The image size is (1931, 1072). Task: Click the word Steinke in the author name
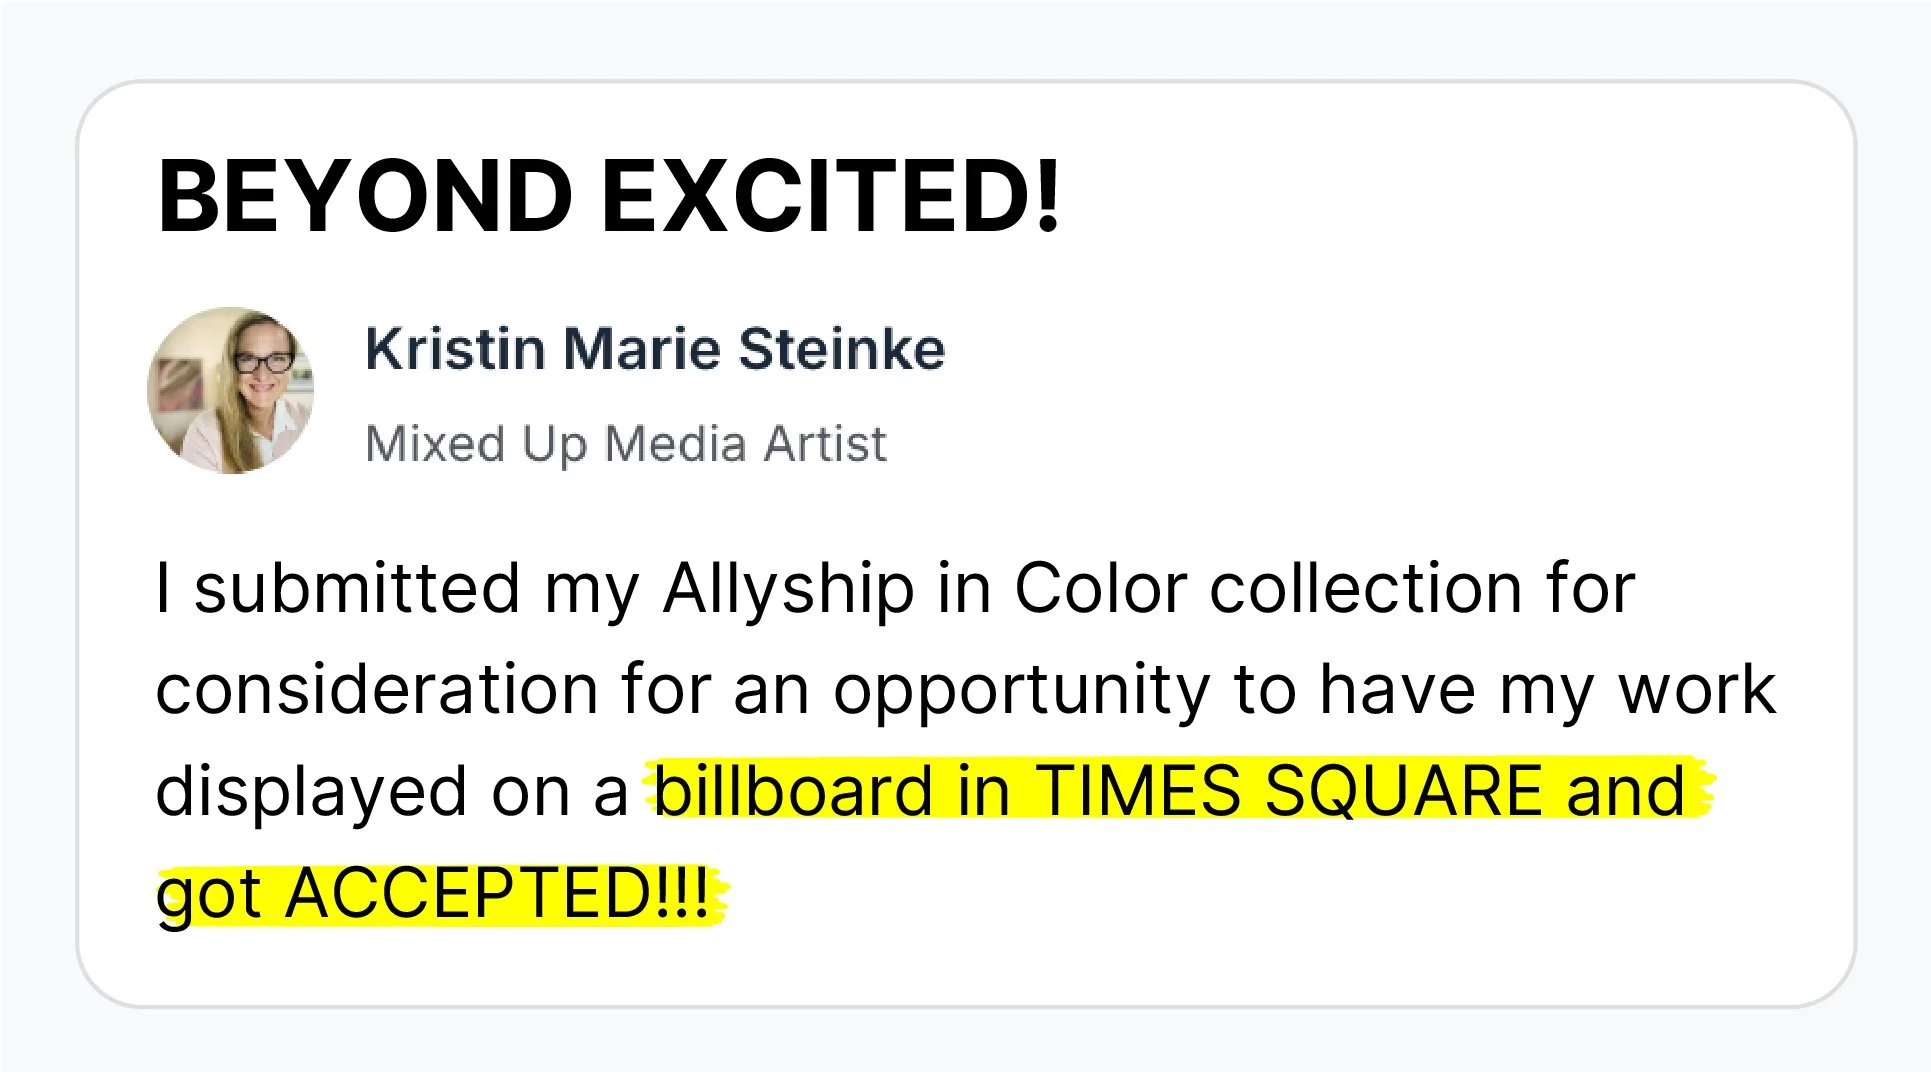[842, 349]
